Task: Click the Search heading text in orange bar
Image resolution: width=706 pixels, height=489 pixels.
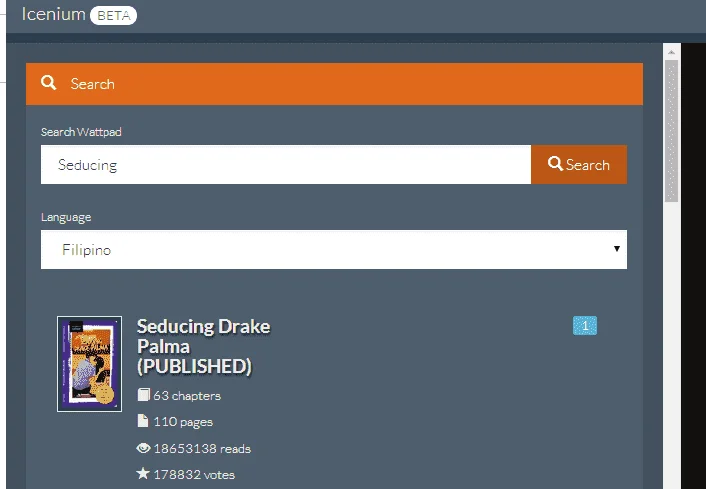Action: 92,84
